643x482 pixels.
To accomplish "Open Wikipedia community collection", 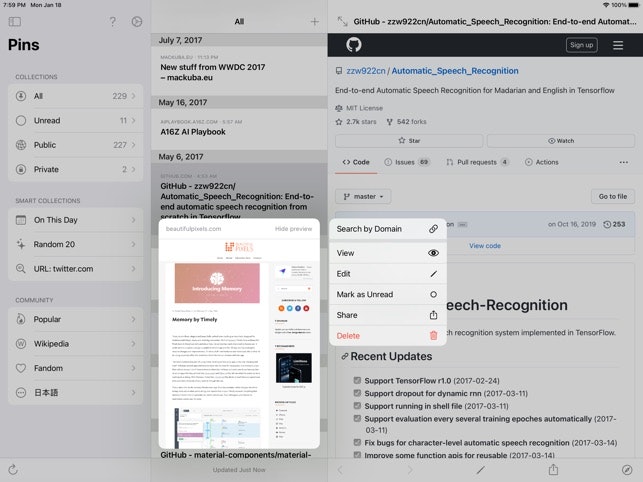I will point(75,344).
